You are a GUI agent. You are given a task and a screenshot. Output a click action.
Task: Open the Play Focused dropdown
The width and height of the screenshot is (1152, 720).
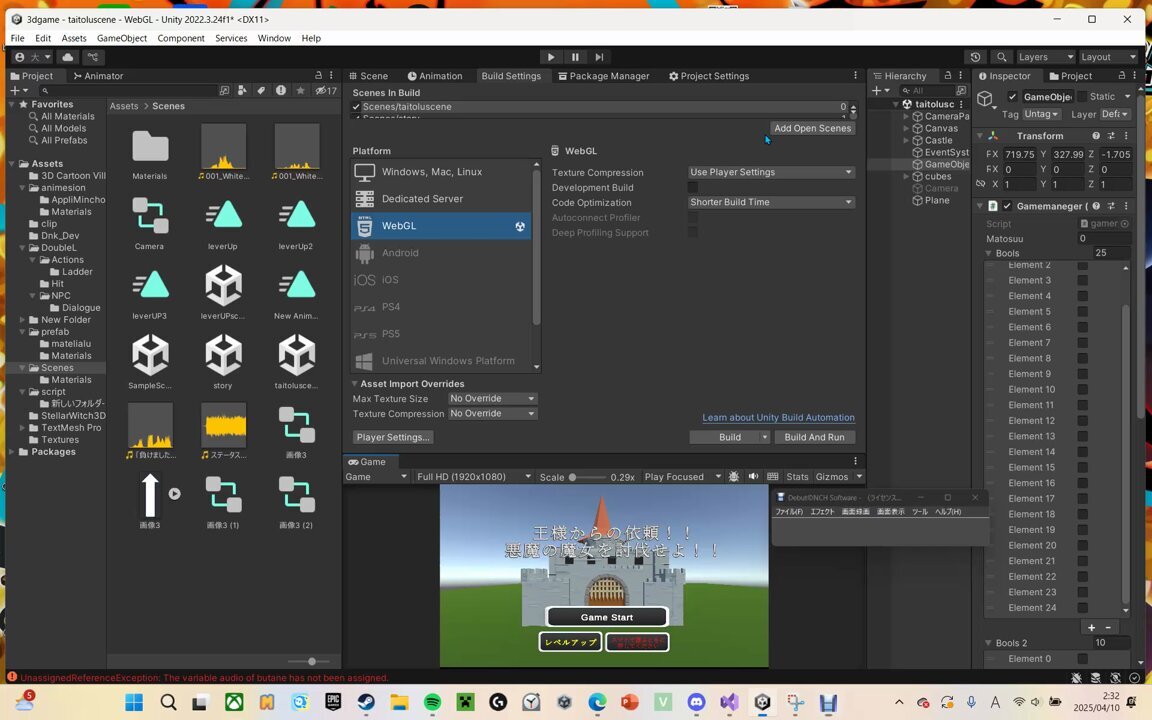683,477
